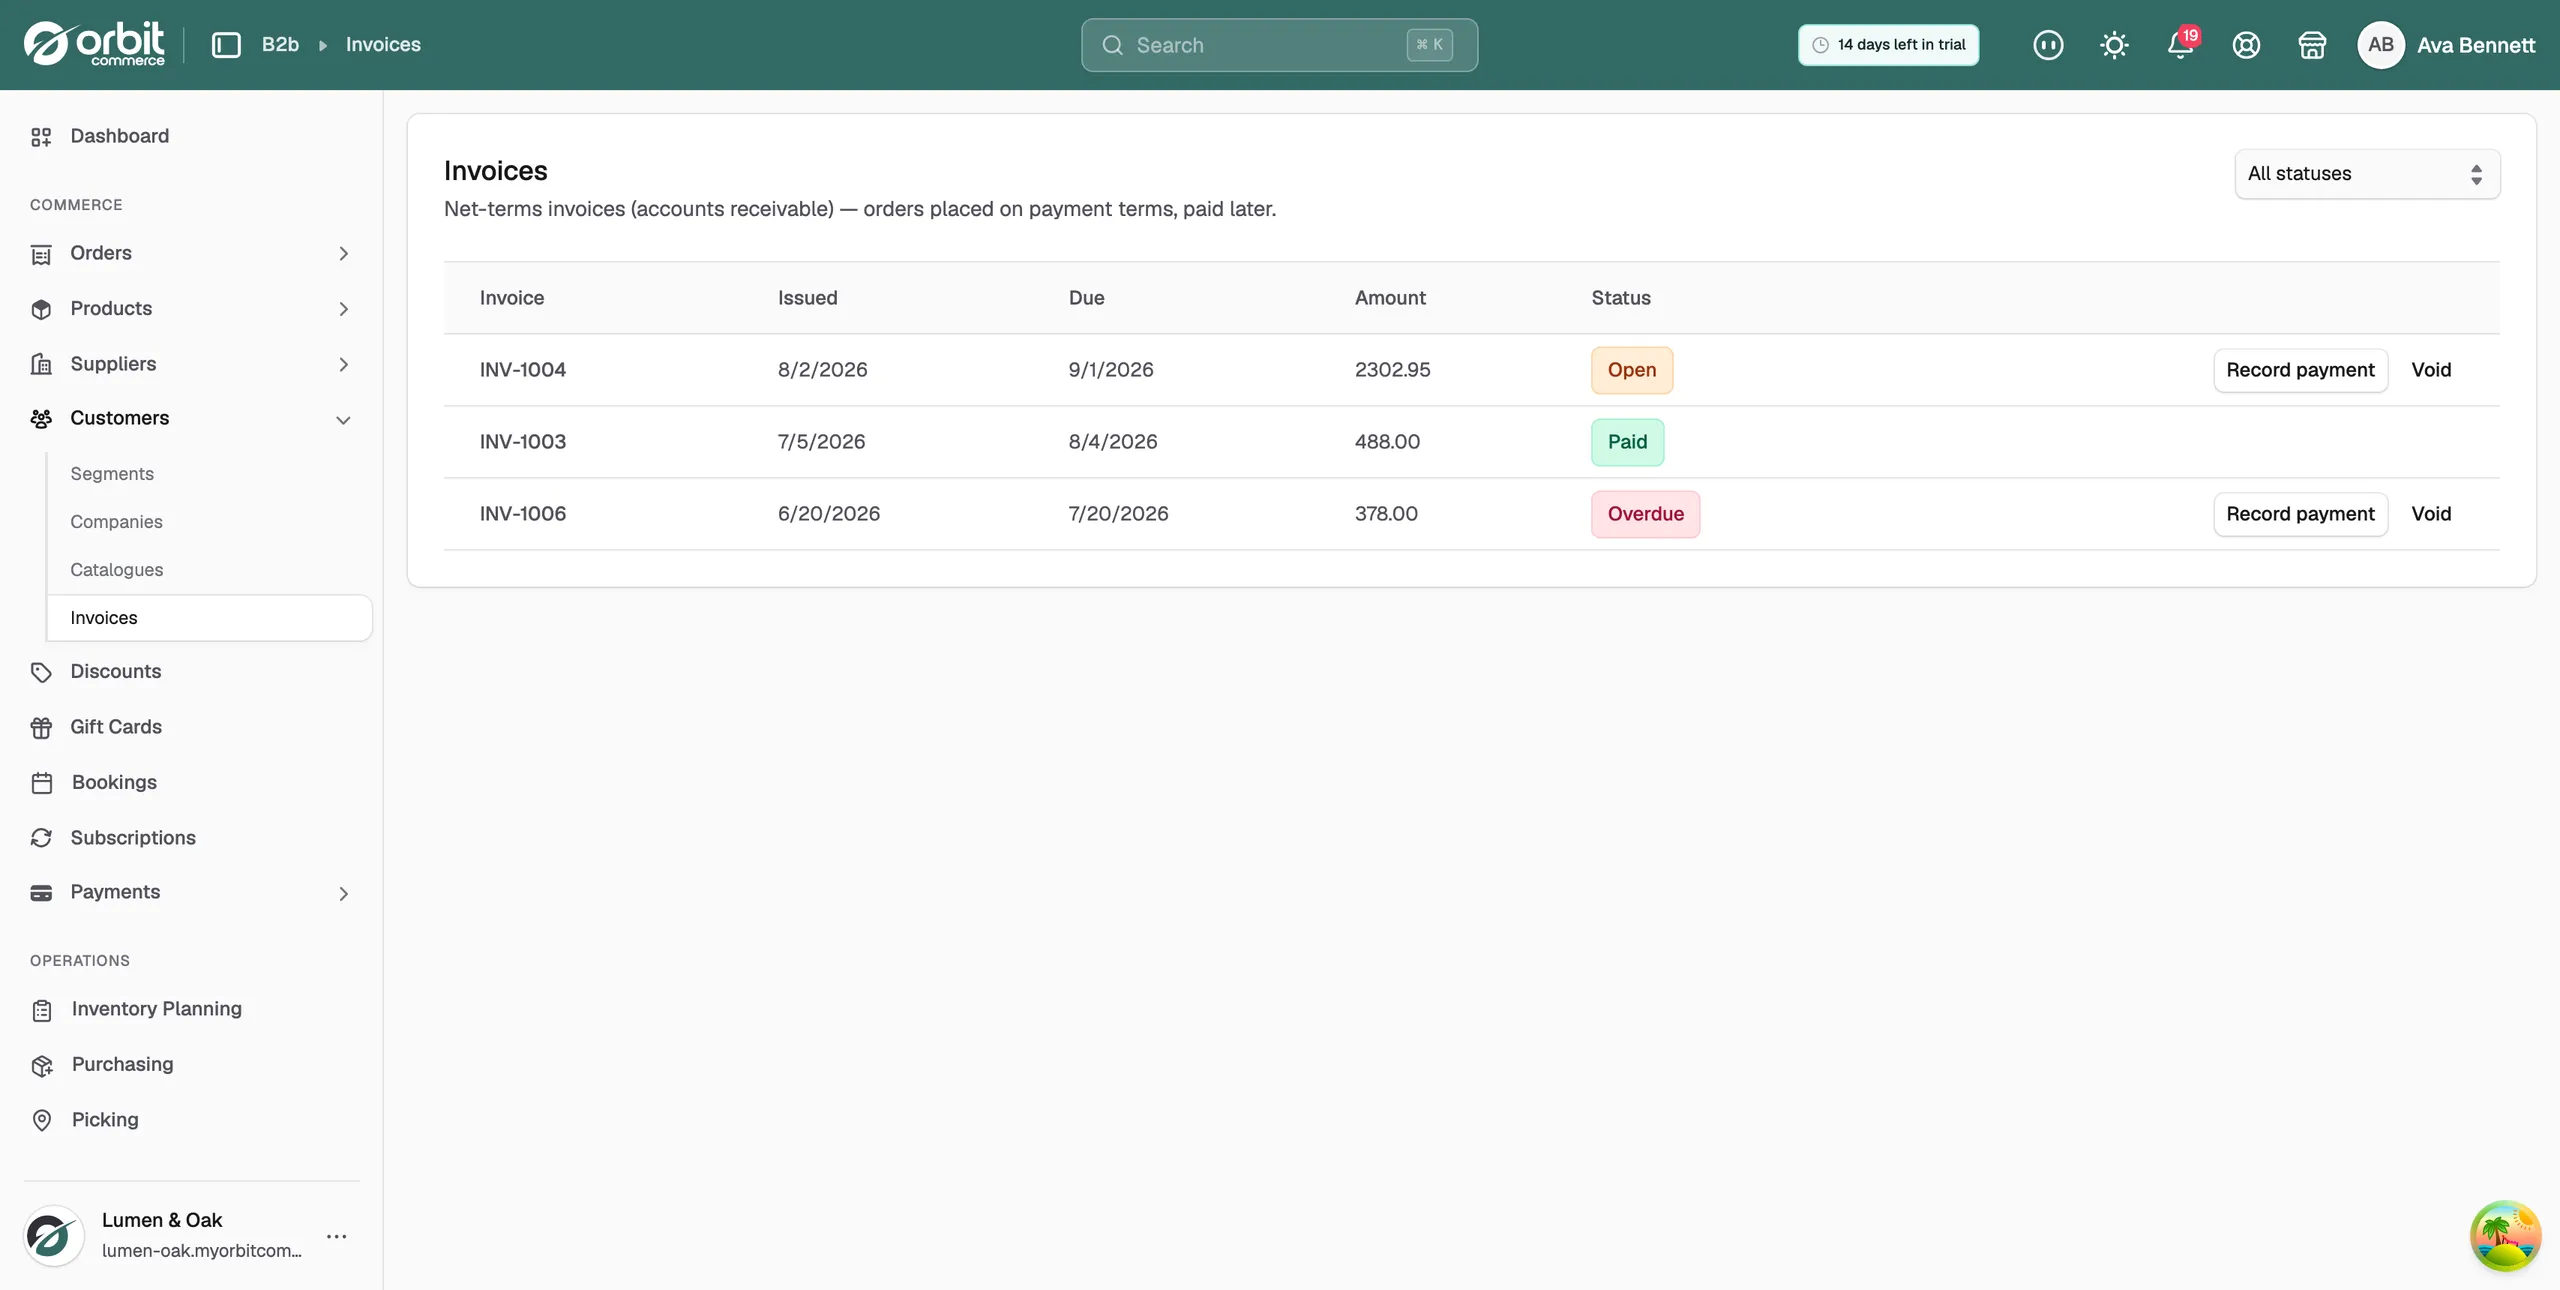Click the Subscriptions refresh icon

click(41, 838)
